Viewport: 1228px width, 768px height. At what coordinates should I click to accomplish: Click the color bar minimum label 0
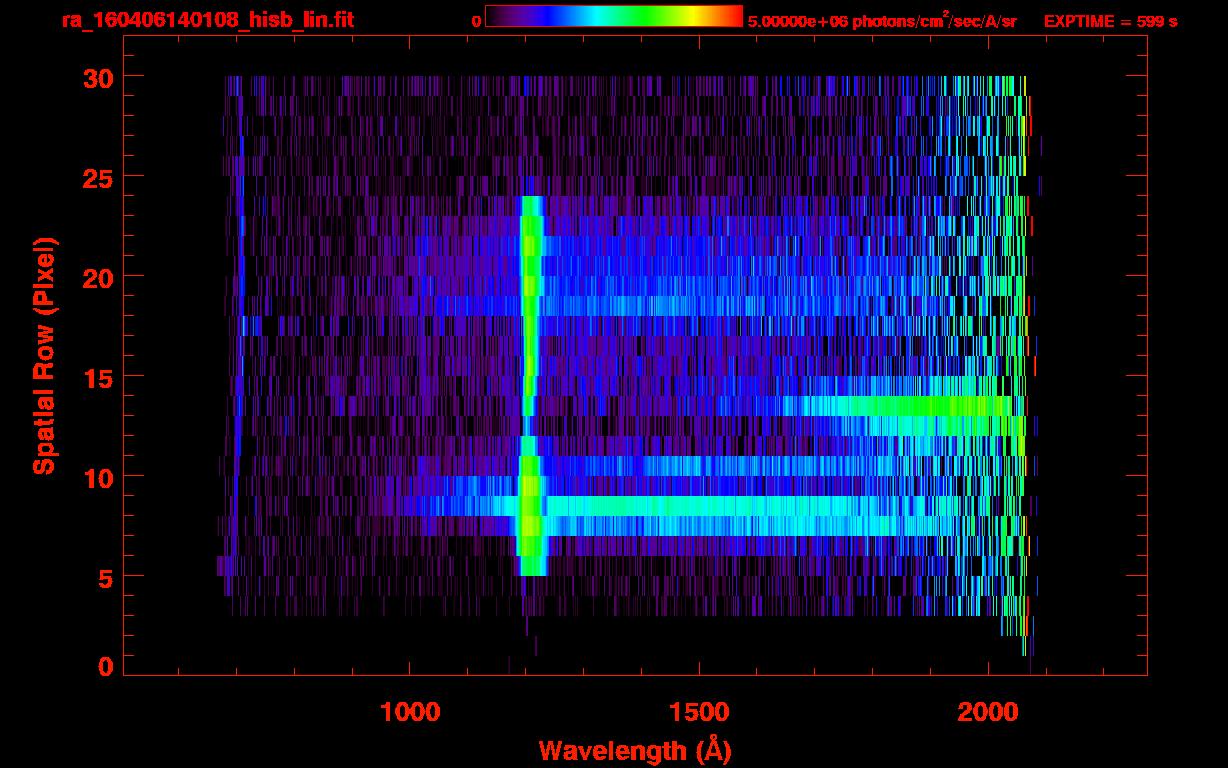tap(476, 21)
